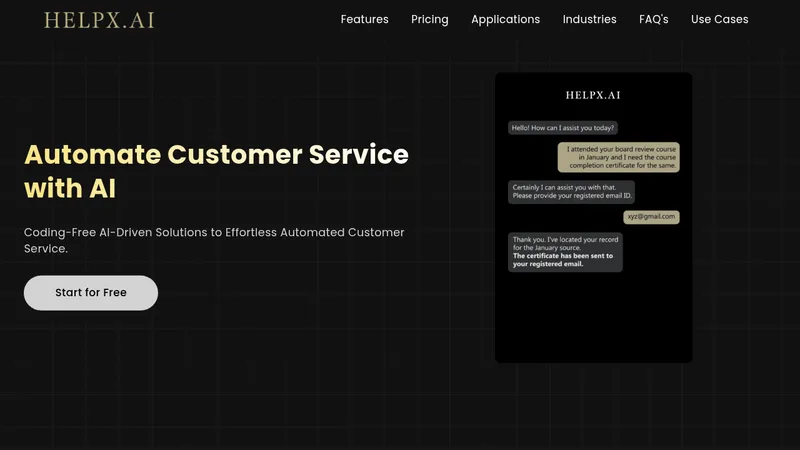The width and height of the screenshot is (800, 450).
Task: Open the Use Cases nav link
Action: [719, 19]
